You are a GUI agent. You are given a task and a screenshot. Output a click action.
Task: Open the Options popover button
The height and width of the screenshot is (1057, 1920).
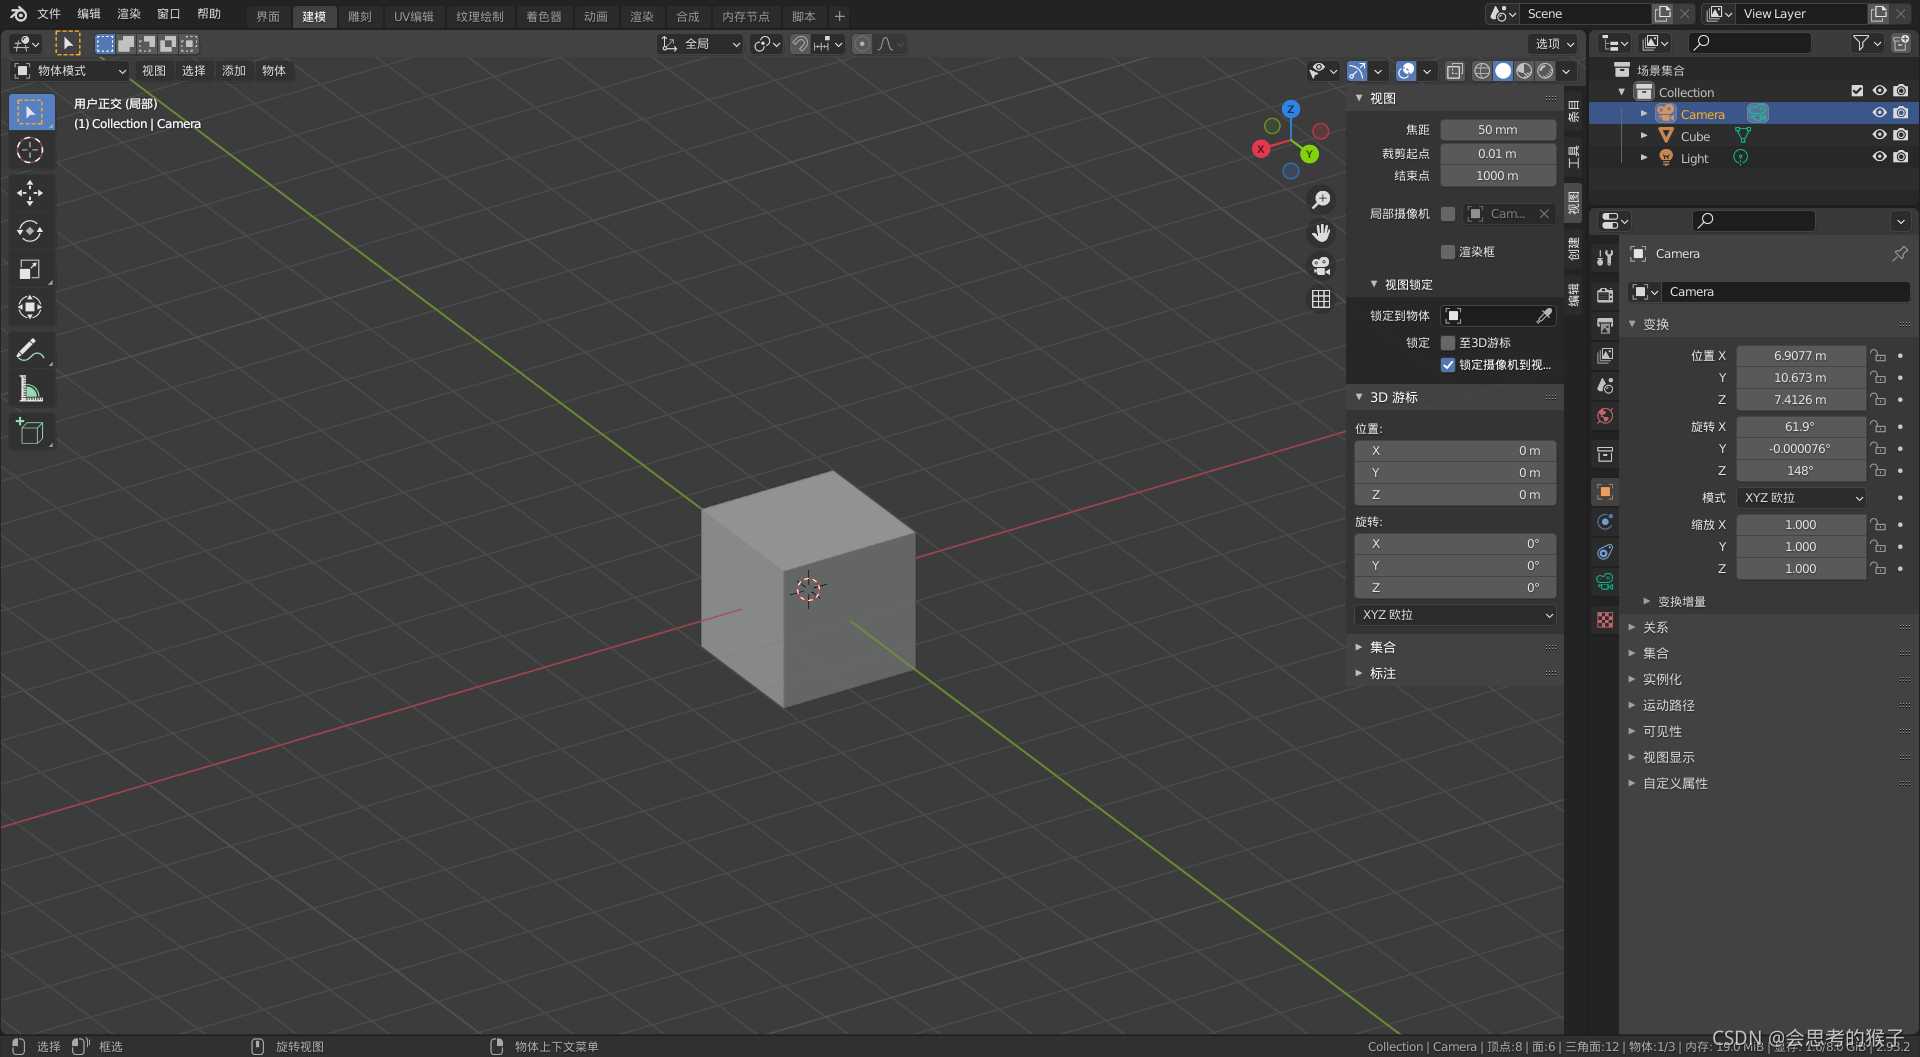point(1555,44)
